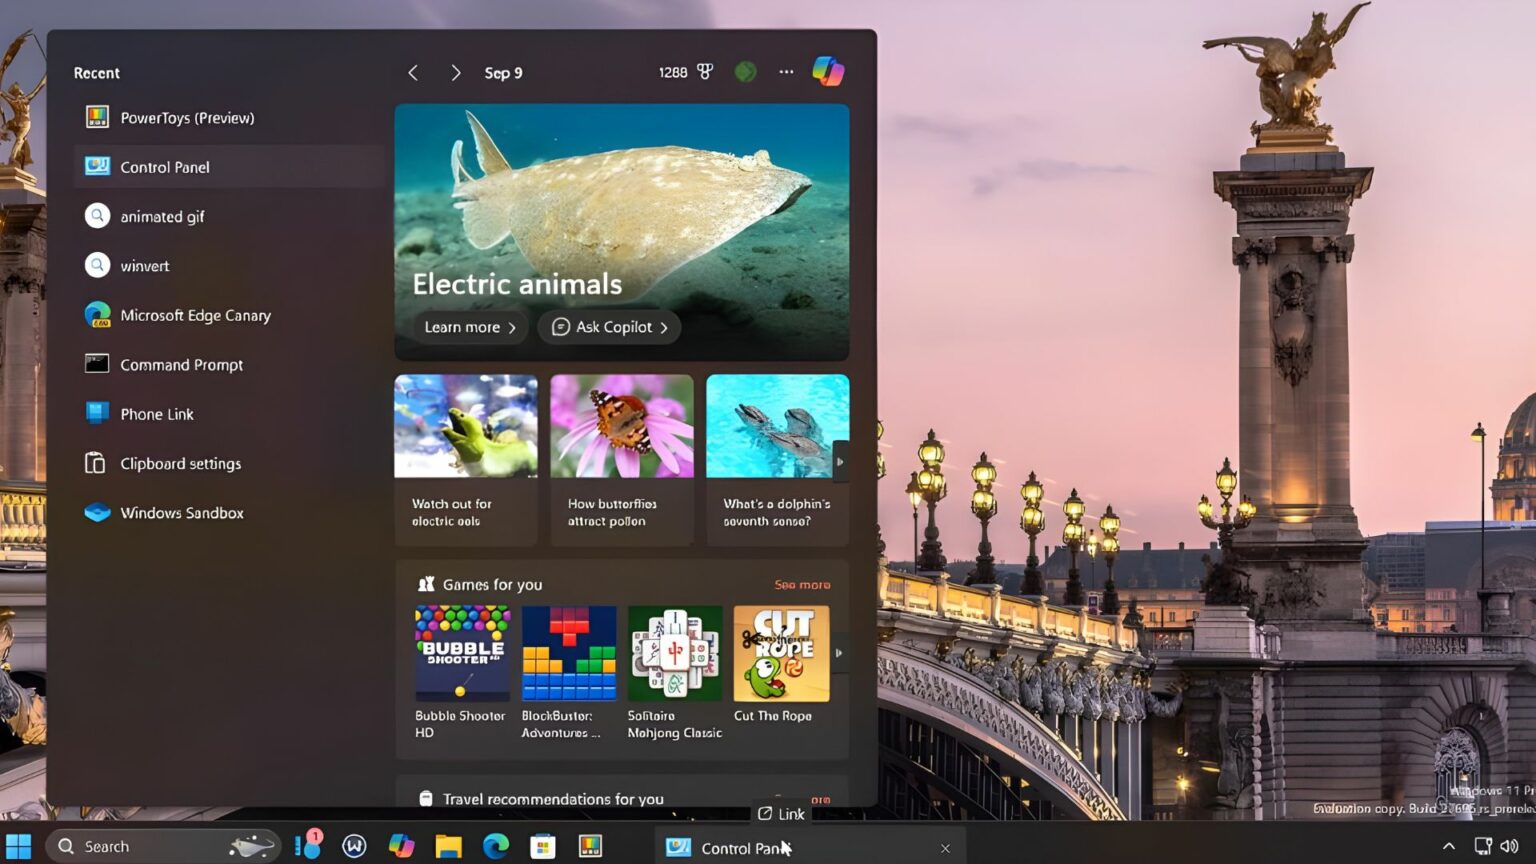Screen dimensions: 1536x864
Task: Launch Microsoft Edge Canary from Recent
Action: coord(195,315)
